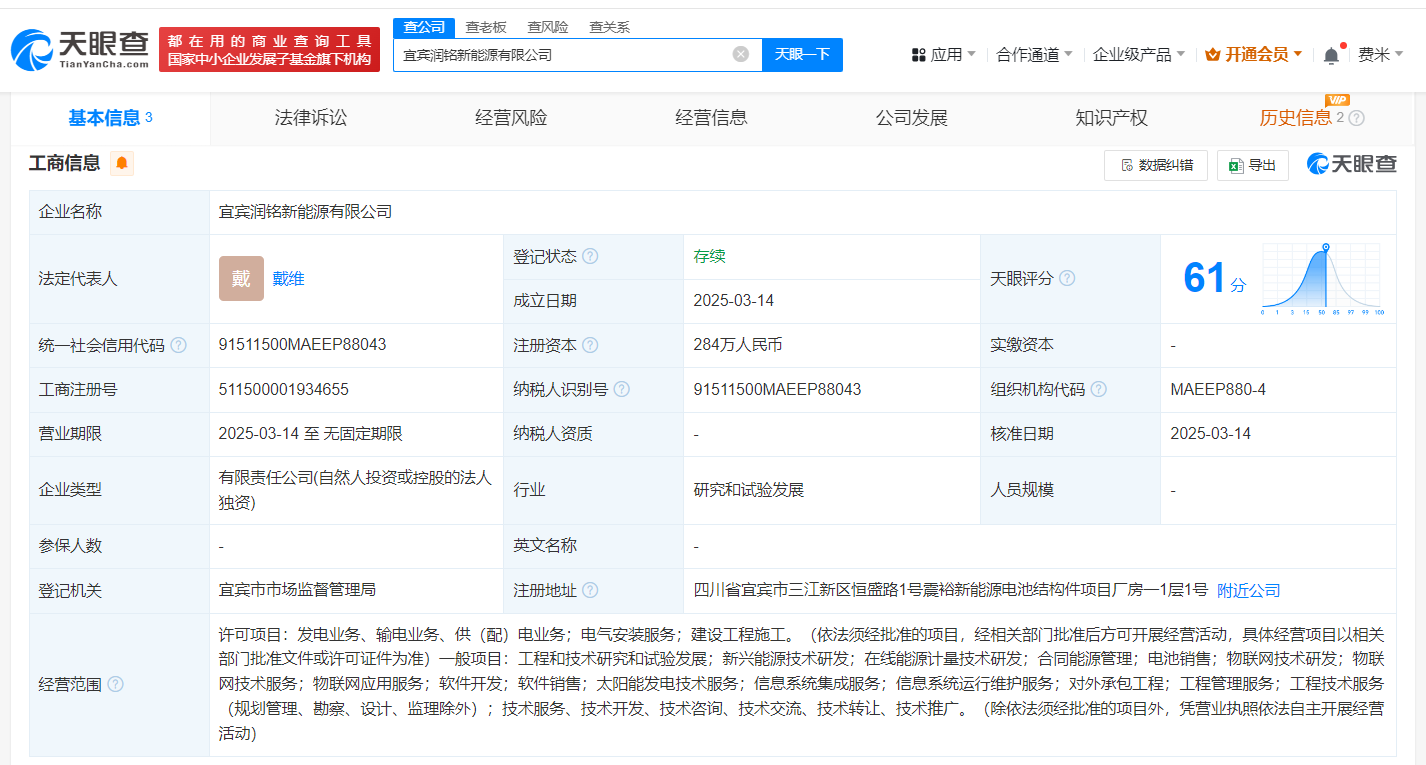Switch to the 查公司 search tab
This screenshot has height=765, width=1426.
coord(424,27)
